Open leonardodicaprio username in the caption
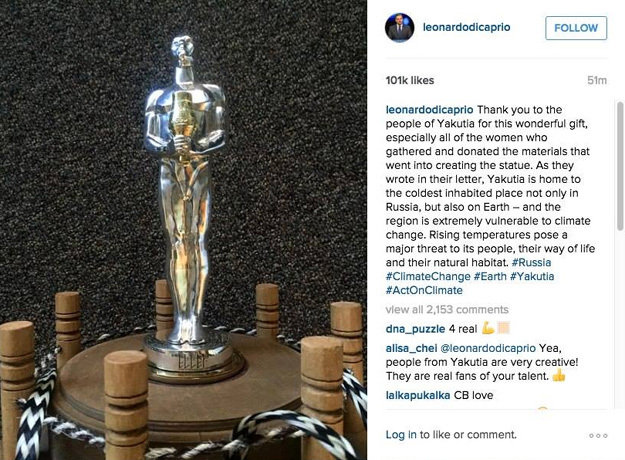Viewport: 625px width, 460px height. [429, 110]
